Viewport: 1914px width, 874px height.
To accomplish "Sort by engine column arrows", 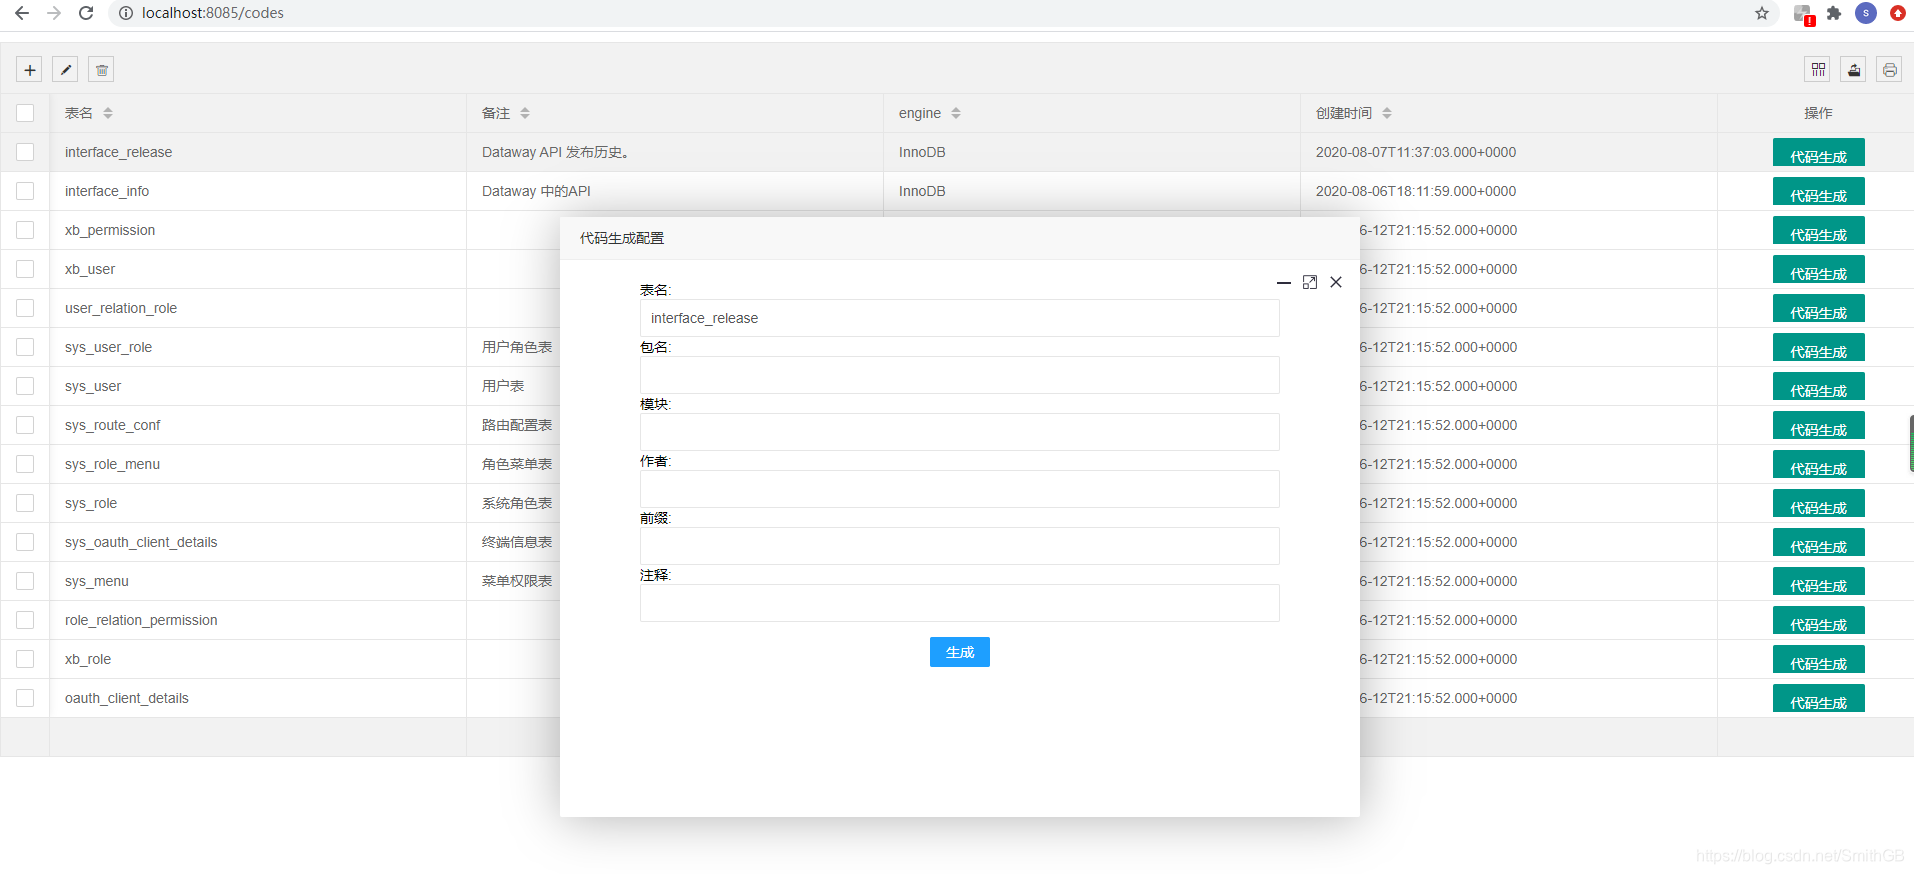I will click(956, 113).
